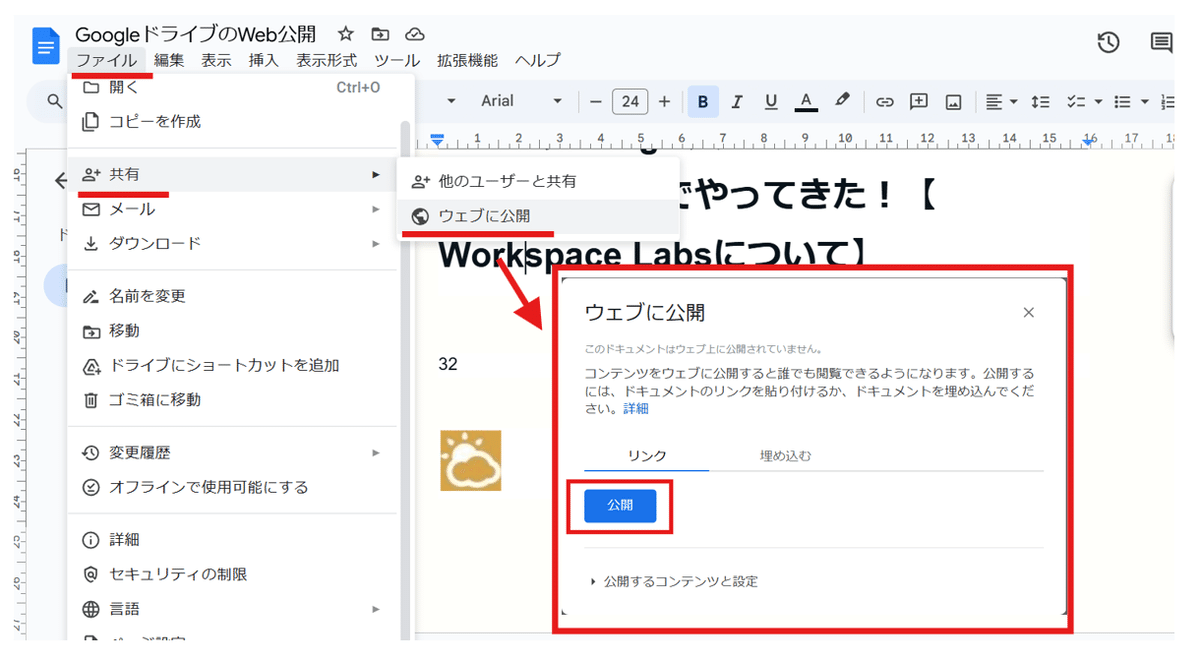Select ドライブにショートカットを追加

[x=232, y=365]
